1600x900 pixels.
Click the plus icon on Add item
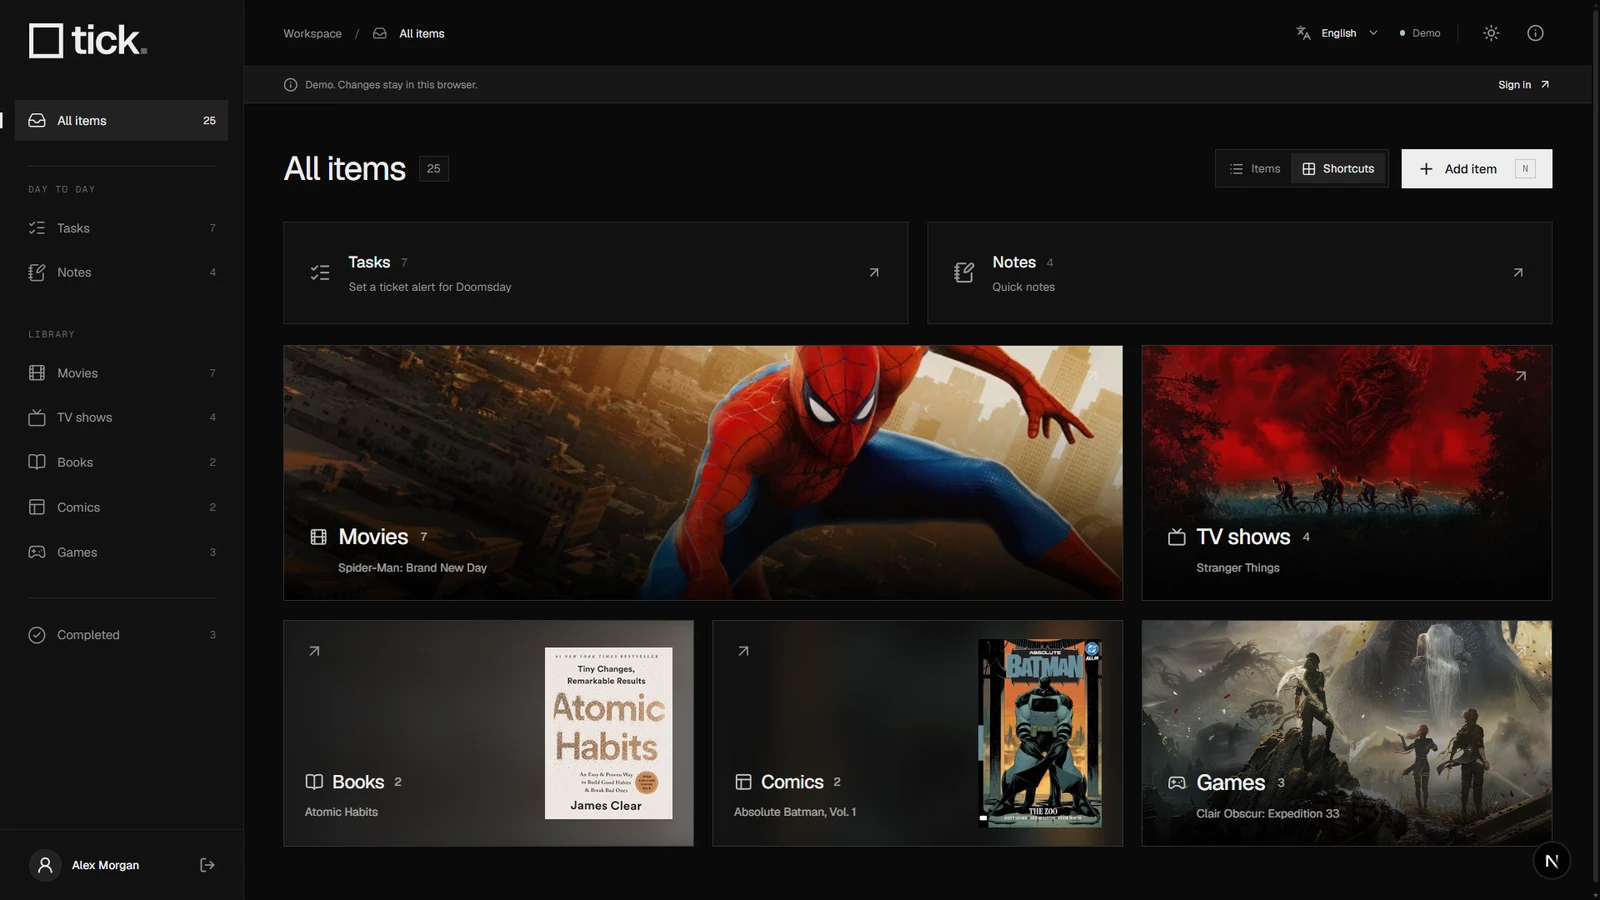coord(1426,169)
